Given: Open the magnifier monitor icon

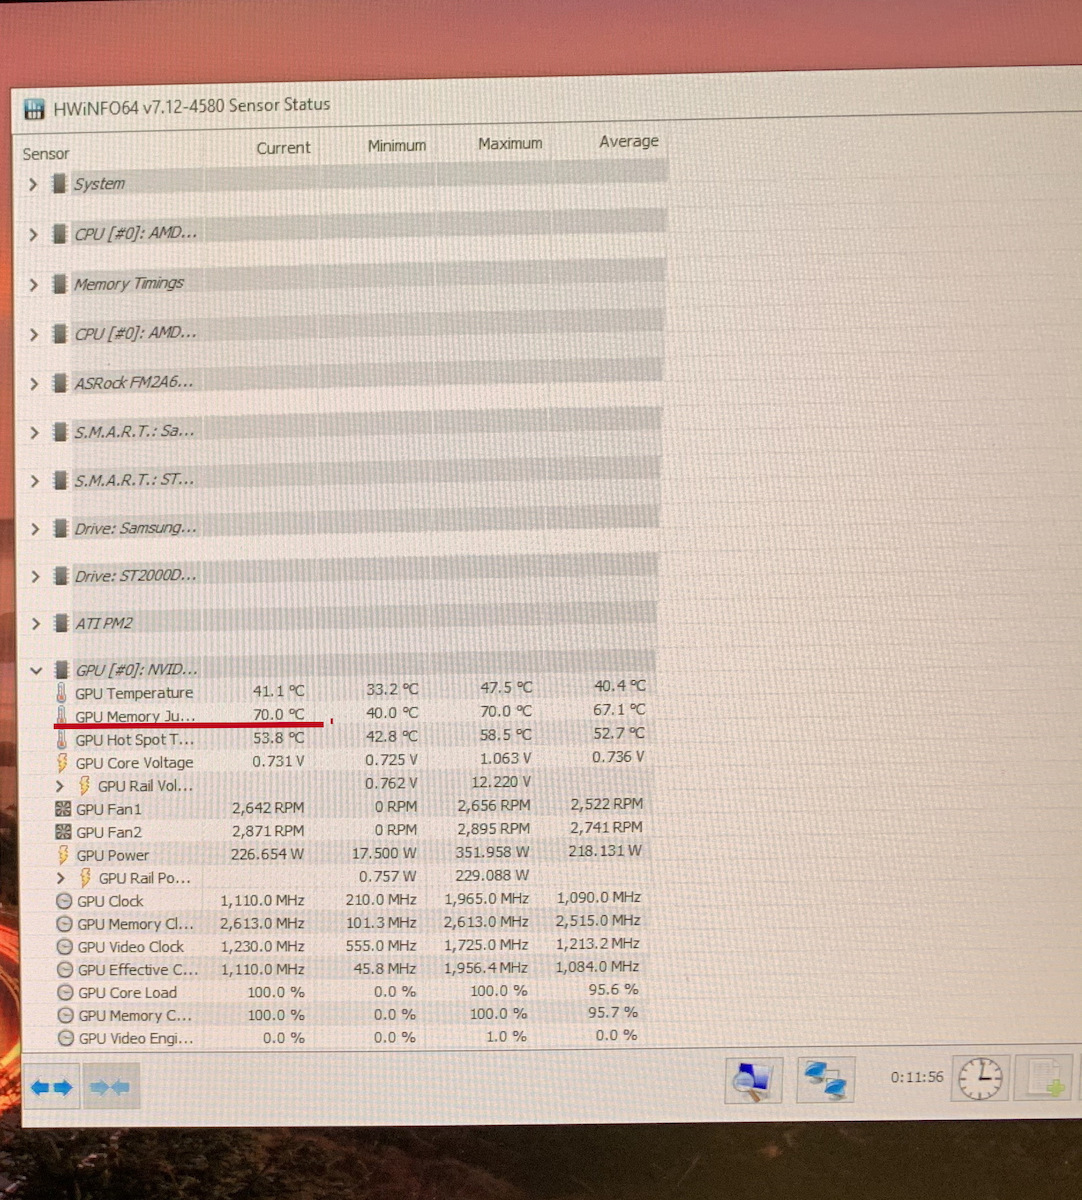Looking at the screenshot, I should (752, 1080).
